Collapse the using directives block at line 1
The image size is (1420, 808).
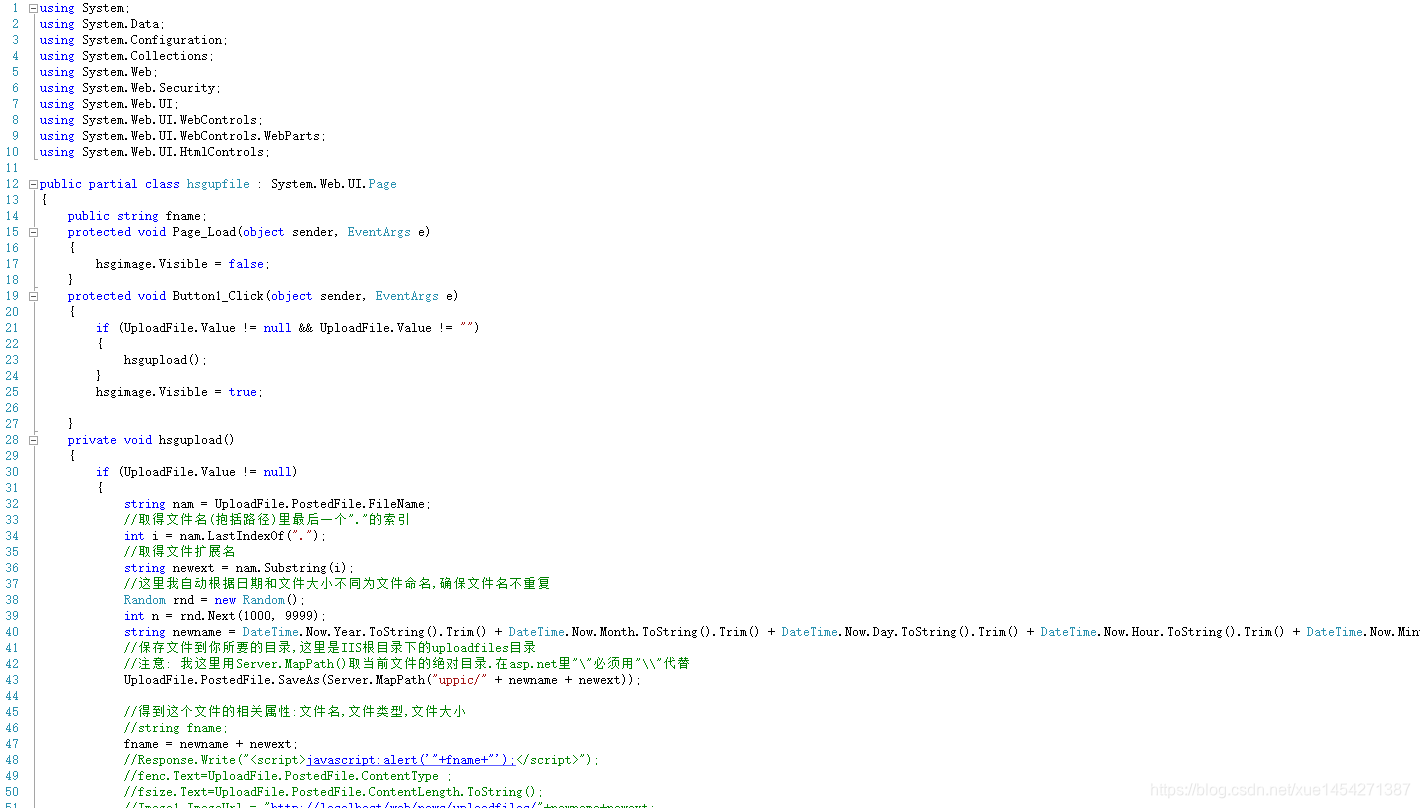point(33,8)
